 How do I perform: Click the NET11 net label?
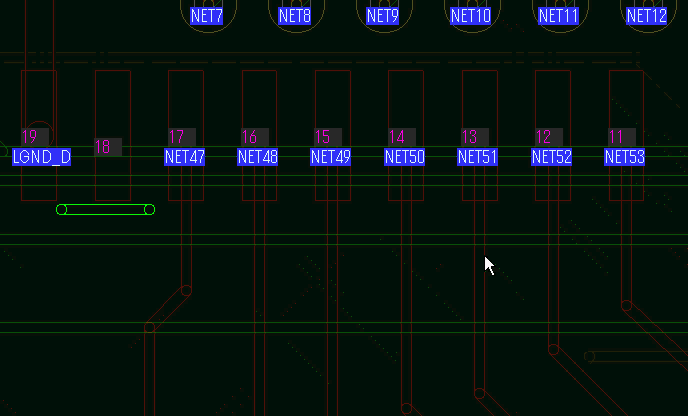pos(559,16)
